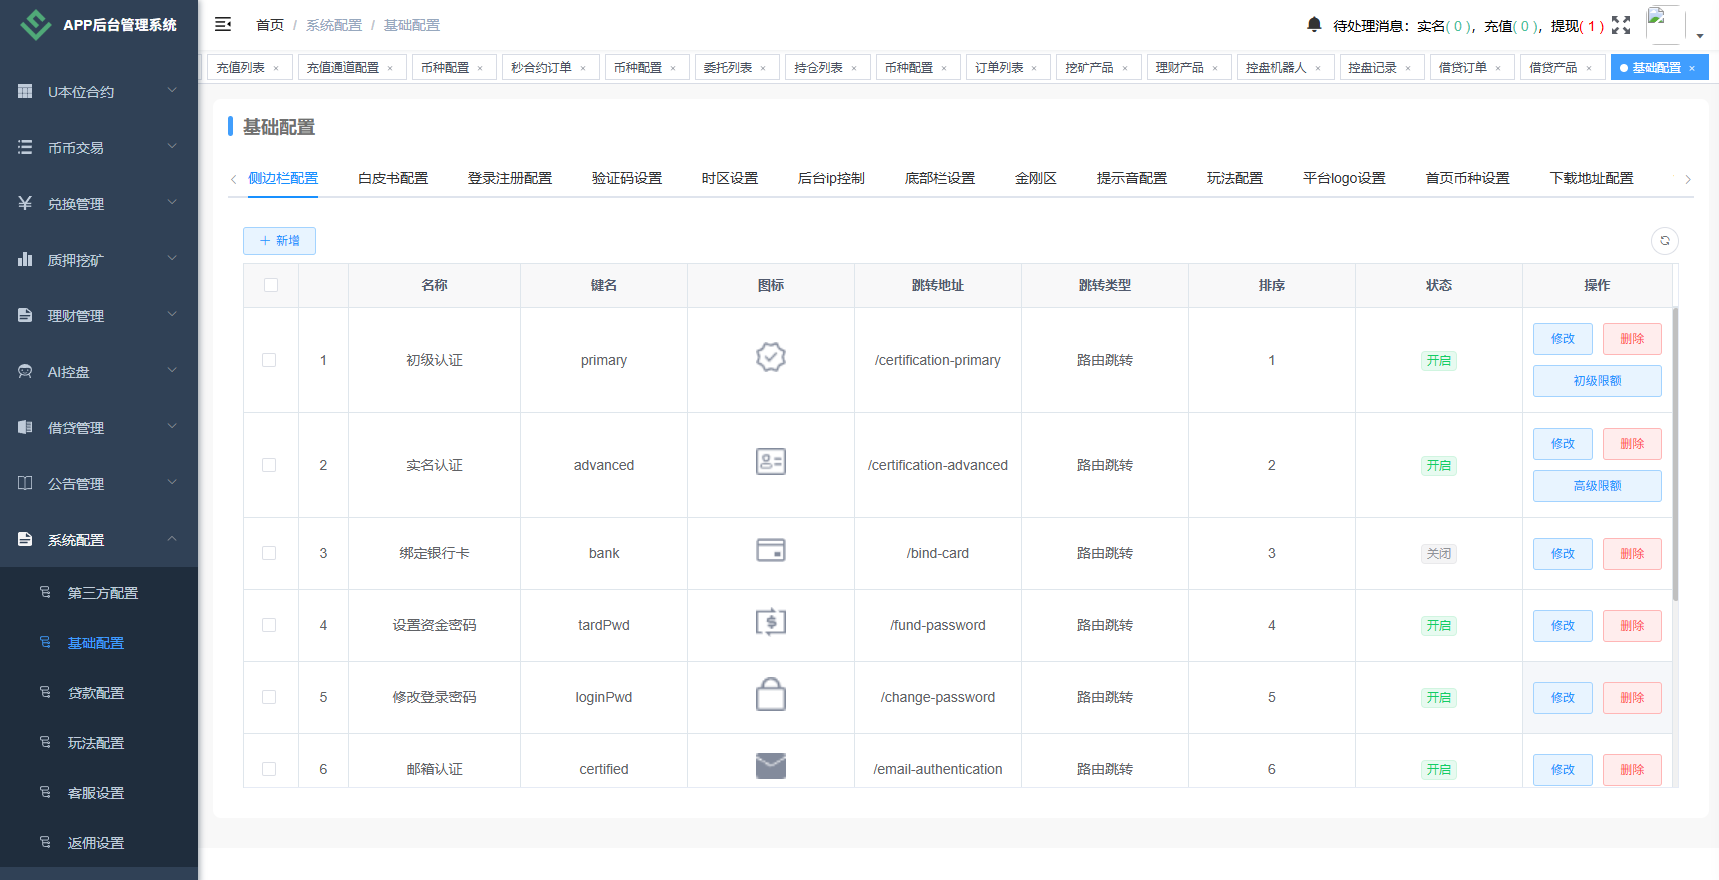Open the 时区设置 tab

point(729,178)
